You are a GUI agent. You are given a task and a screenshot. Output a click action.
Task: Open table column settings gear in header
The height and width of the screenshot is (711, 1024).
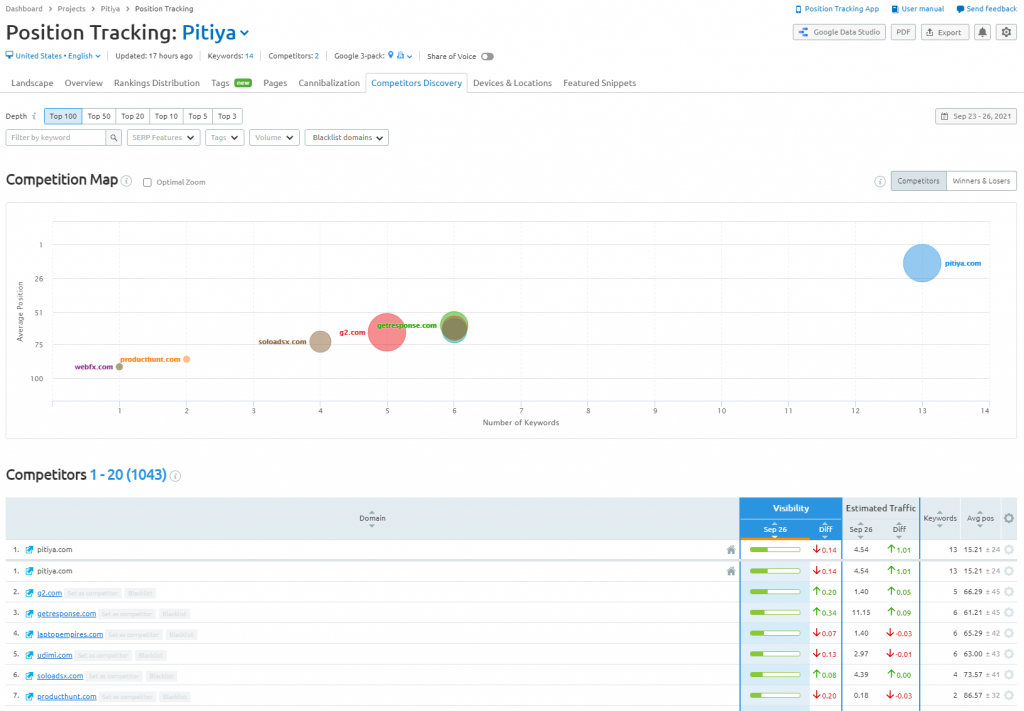click(1009, 518)
